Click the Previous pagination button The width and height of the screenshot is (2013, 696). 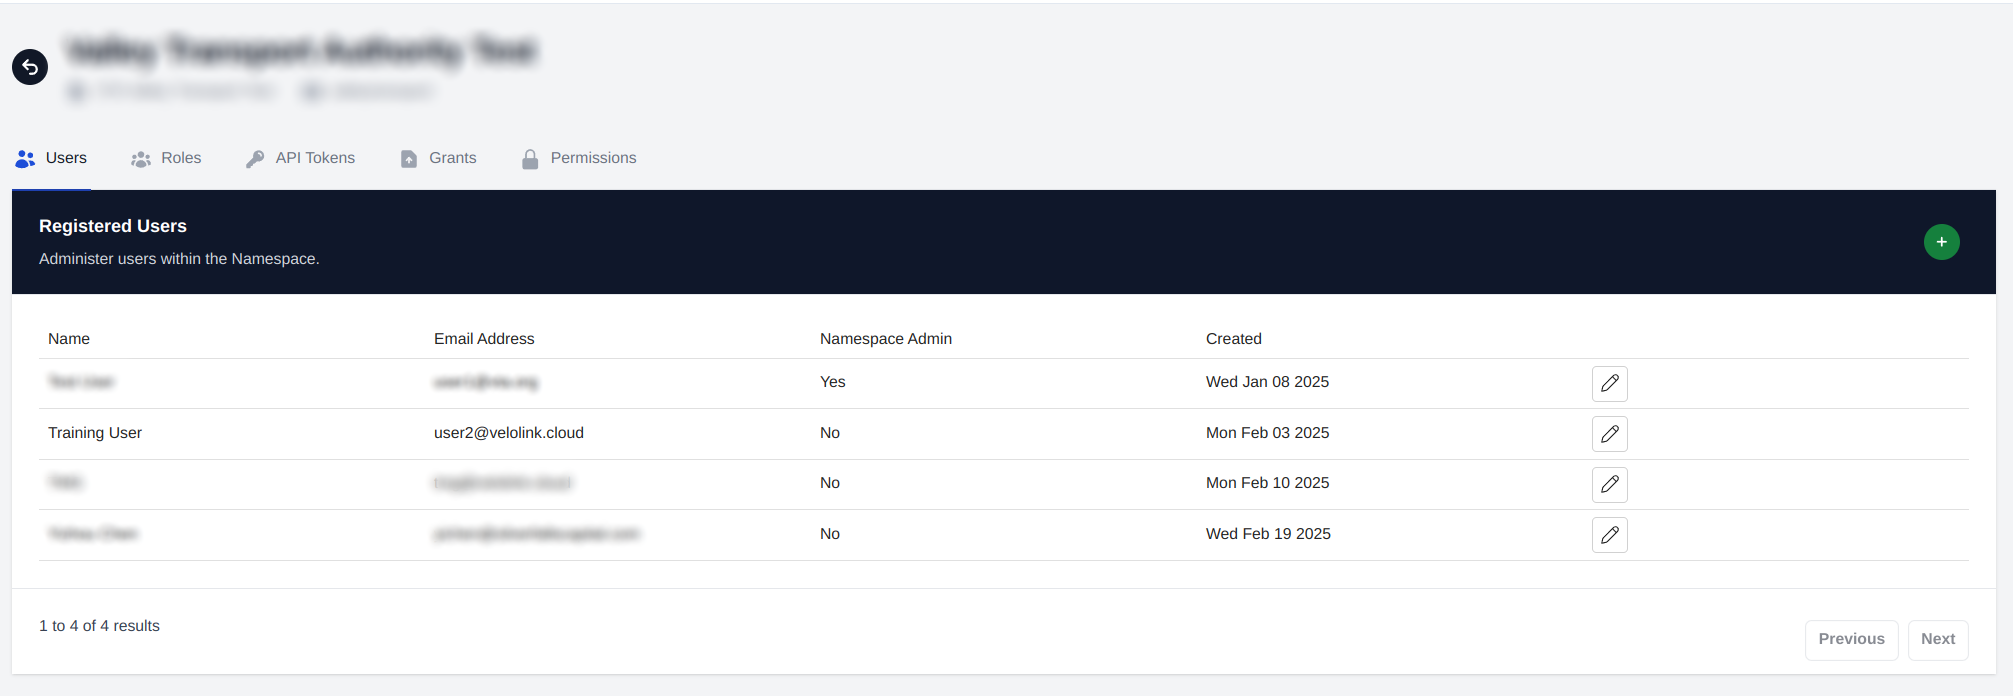[x=1851, y=639]
